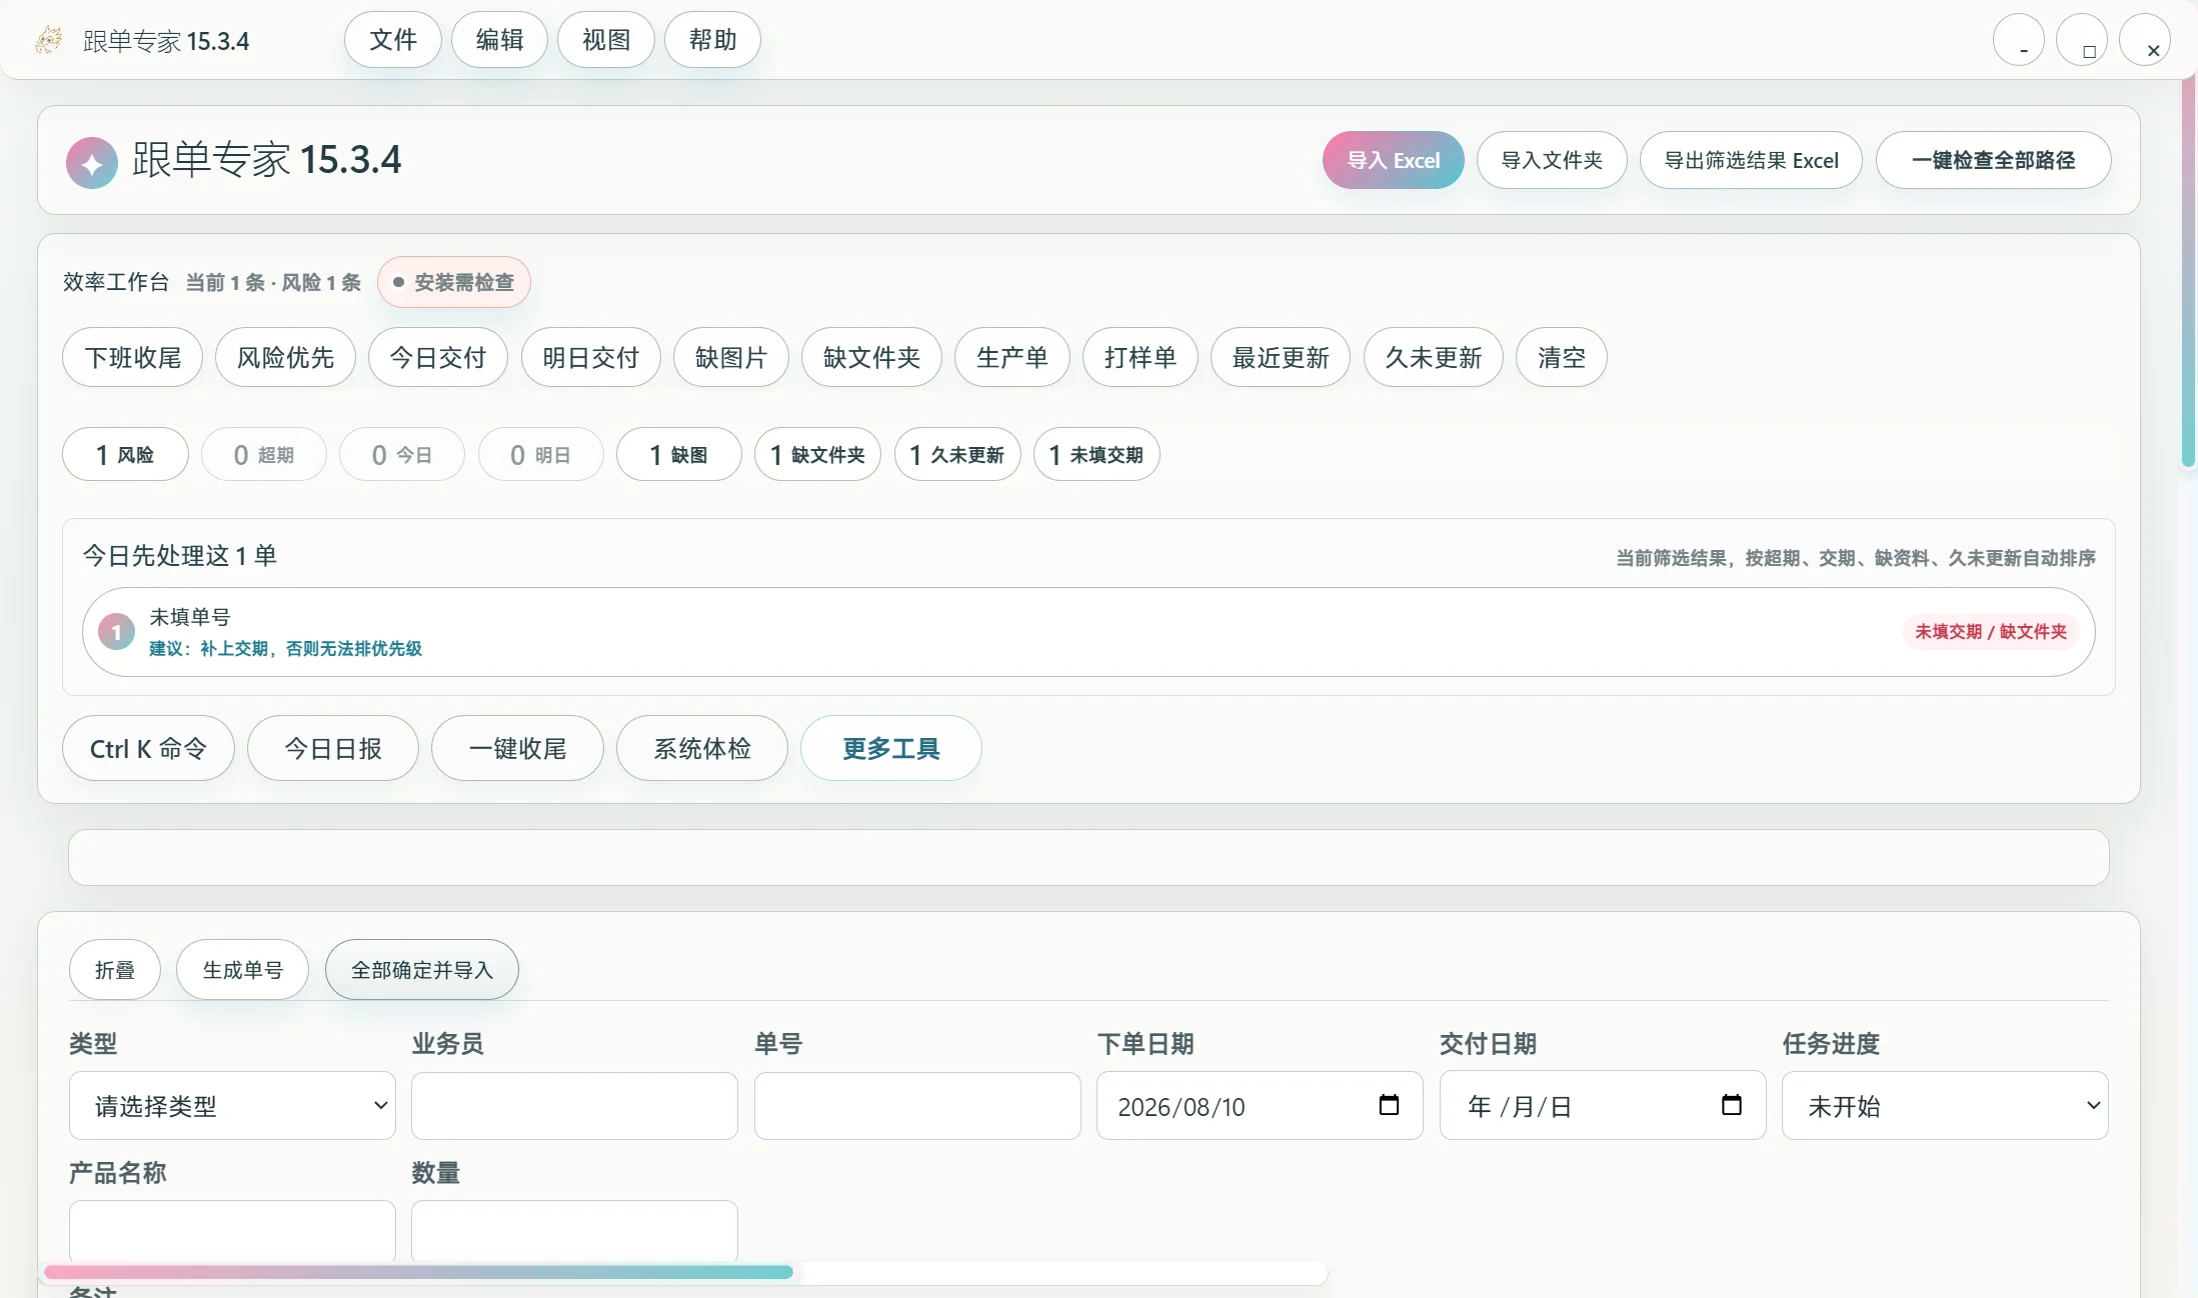Image resolution: width=2198 pixels, height=1298 pixels.
Task: Select the 0 明日 counter chip
Action: tap(541, 455)
